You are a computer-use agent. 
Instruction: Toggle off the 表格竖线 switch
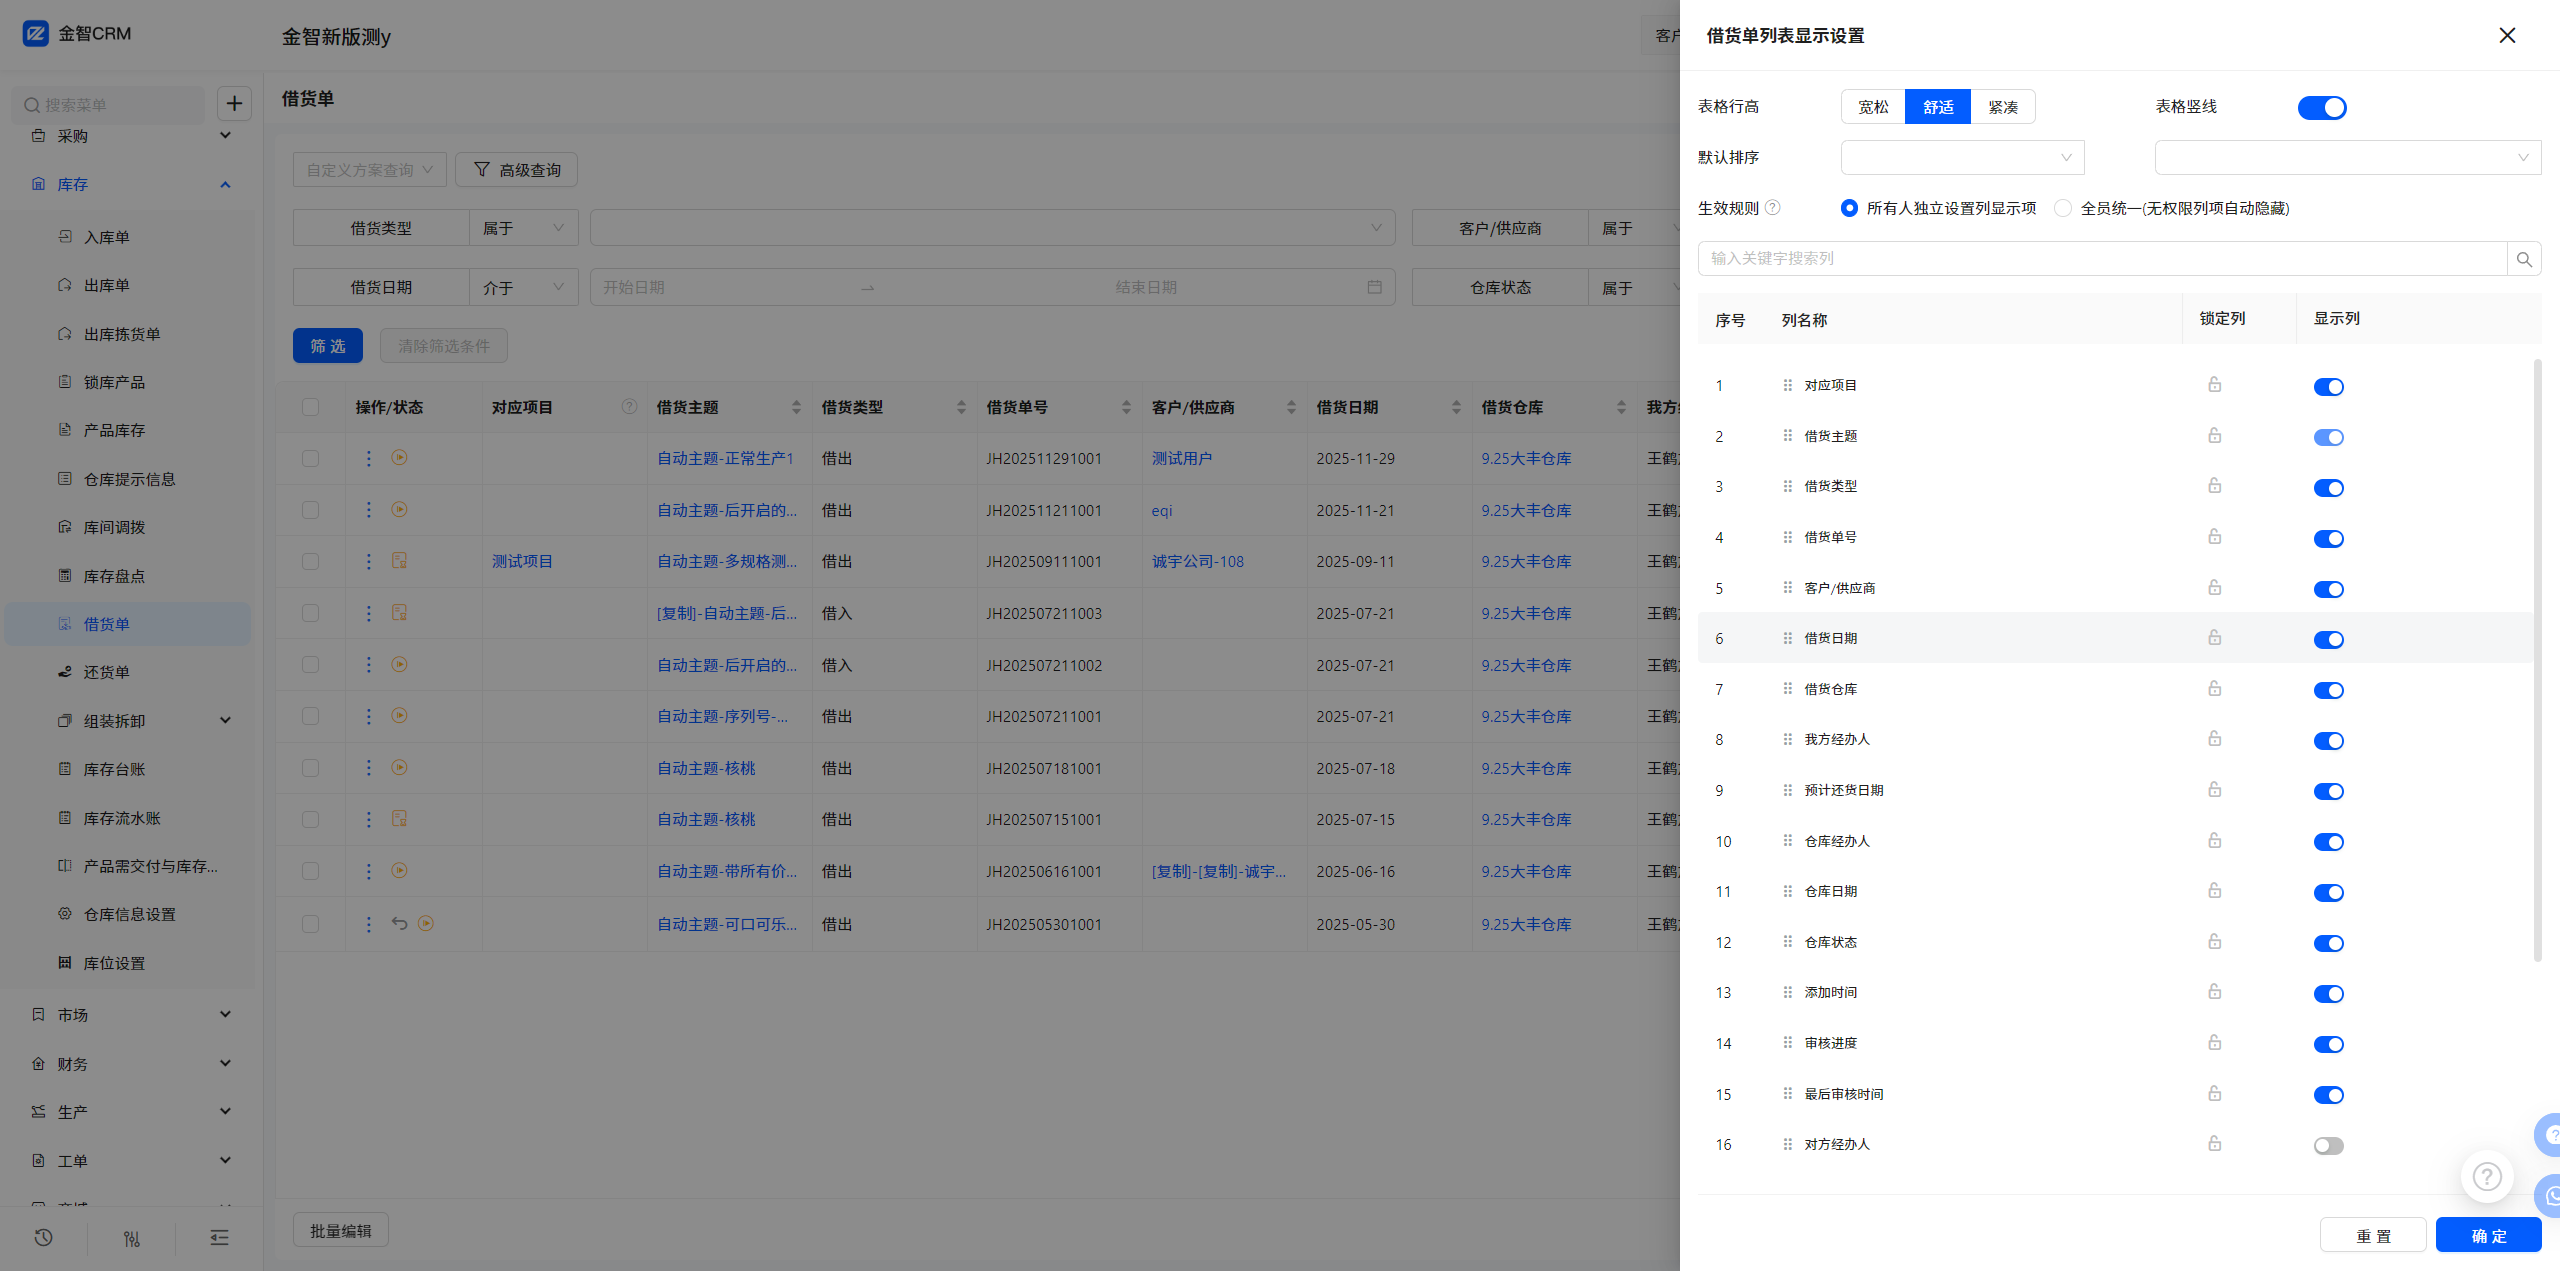2321,107
